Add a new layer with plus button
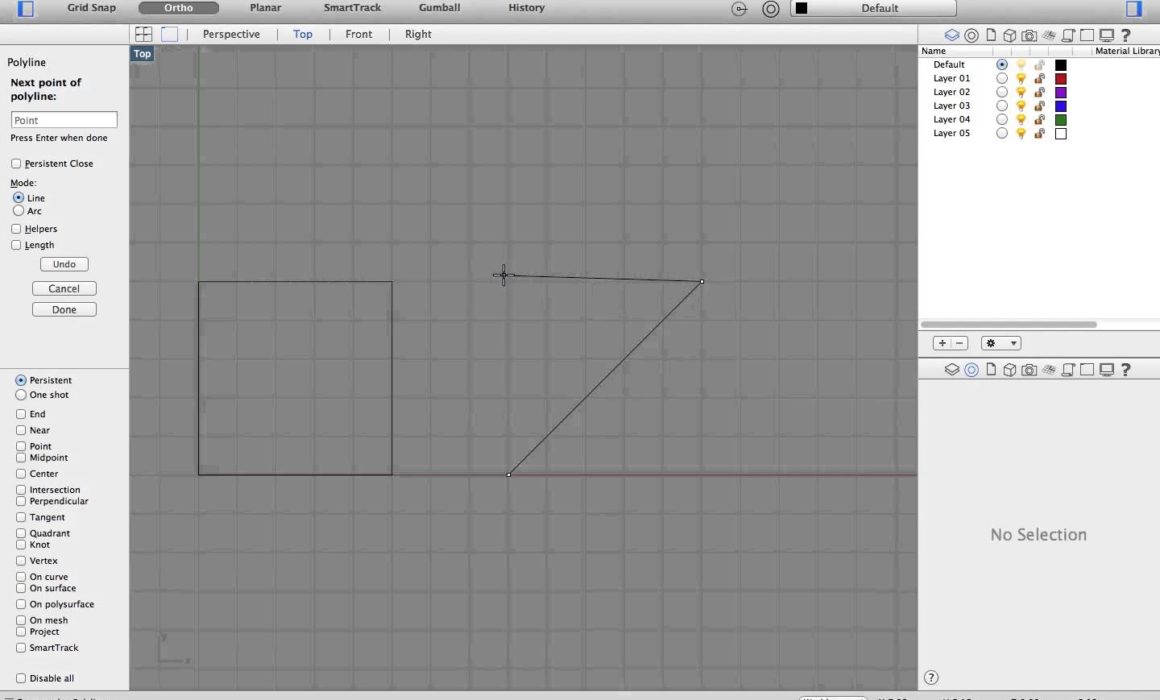 pos(942,343)
